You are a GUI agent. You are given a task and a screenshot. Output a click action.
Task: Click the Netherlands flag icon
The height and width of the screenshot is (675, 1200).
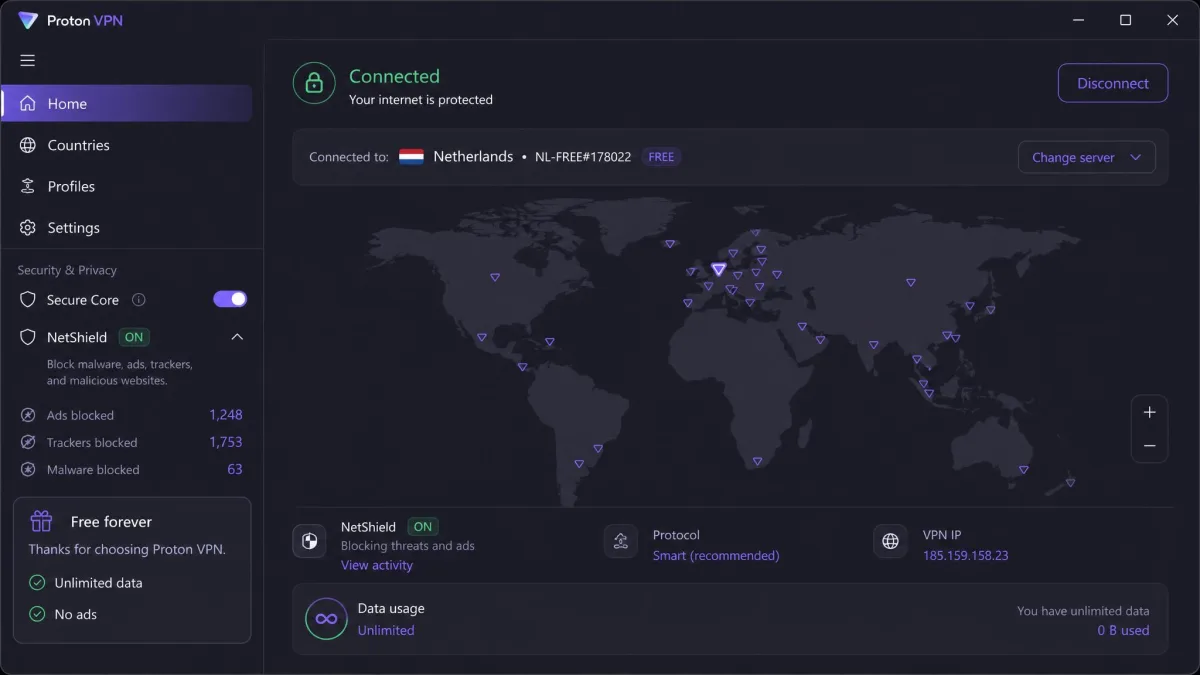click(x=411, y=157)
